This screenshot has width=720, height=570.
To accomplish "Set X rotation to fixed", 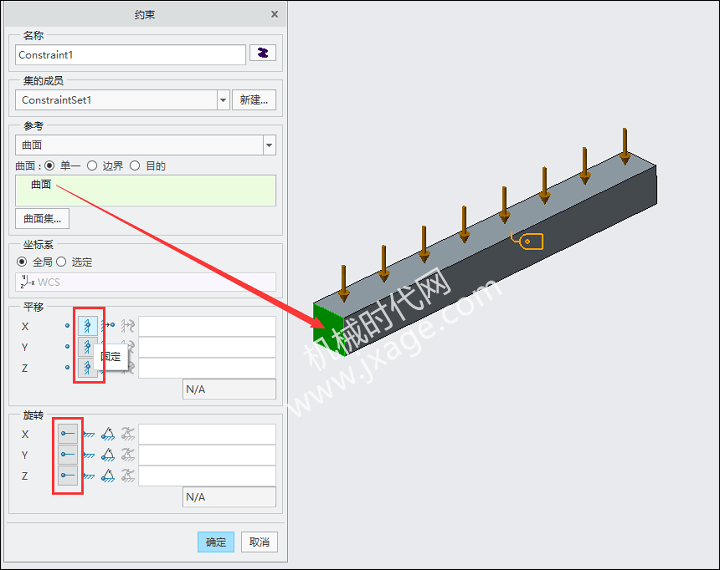I will [x=89, y=434].
